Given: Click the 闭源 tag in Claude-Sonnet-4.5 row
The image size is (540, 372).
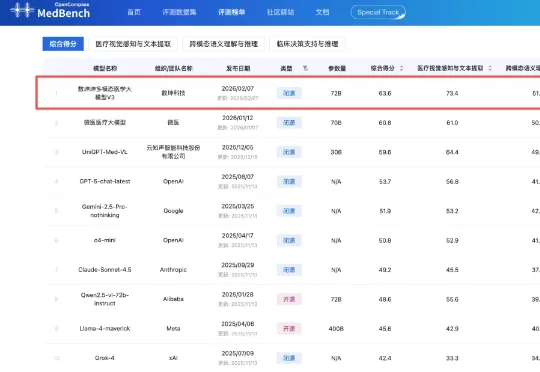Looking at the screenshot, I should click(289, 270).
